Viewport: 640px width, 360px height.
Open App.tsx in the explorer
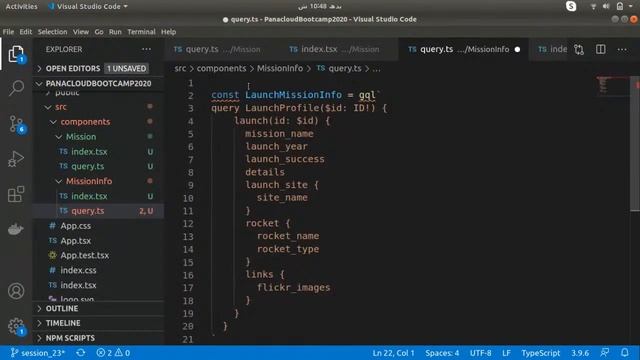click(x=98, y=241)
